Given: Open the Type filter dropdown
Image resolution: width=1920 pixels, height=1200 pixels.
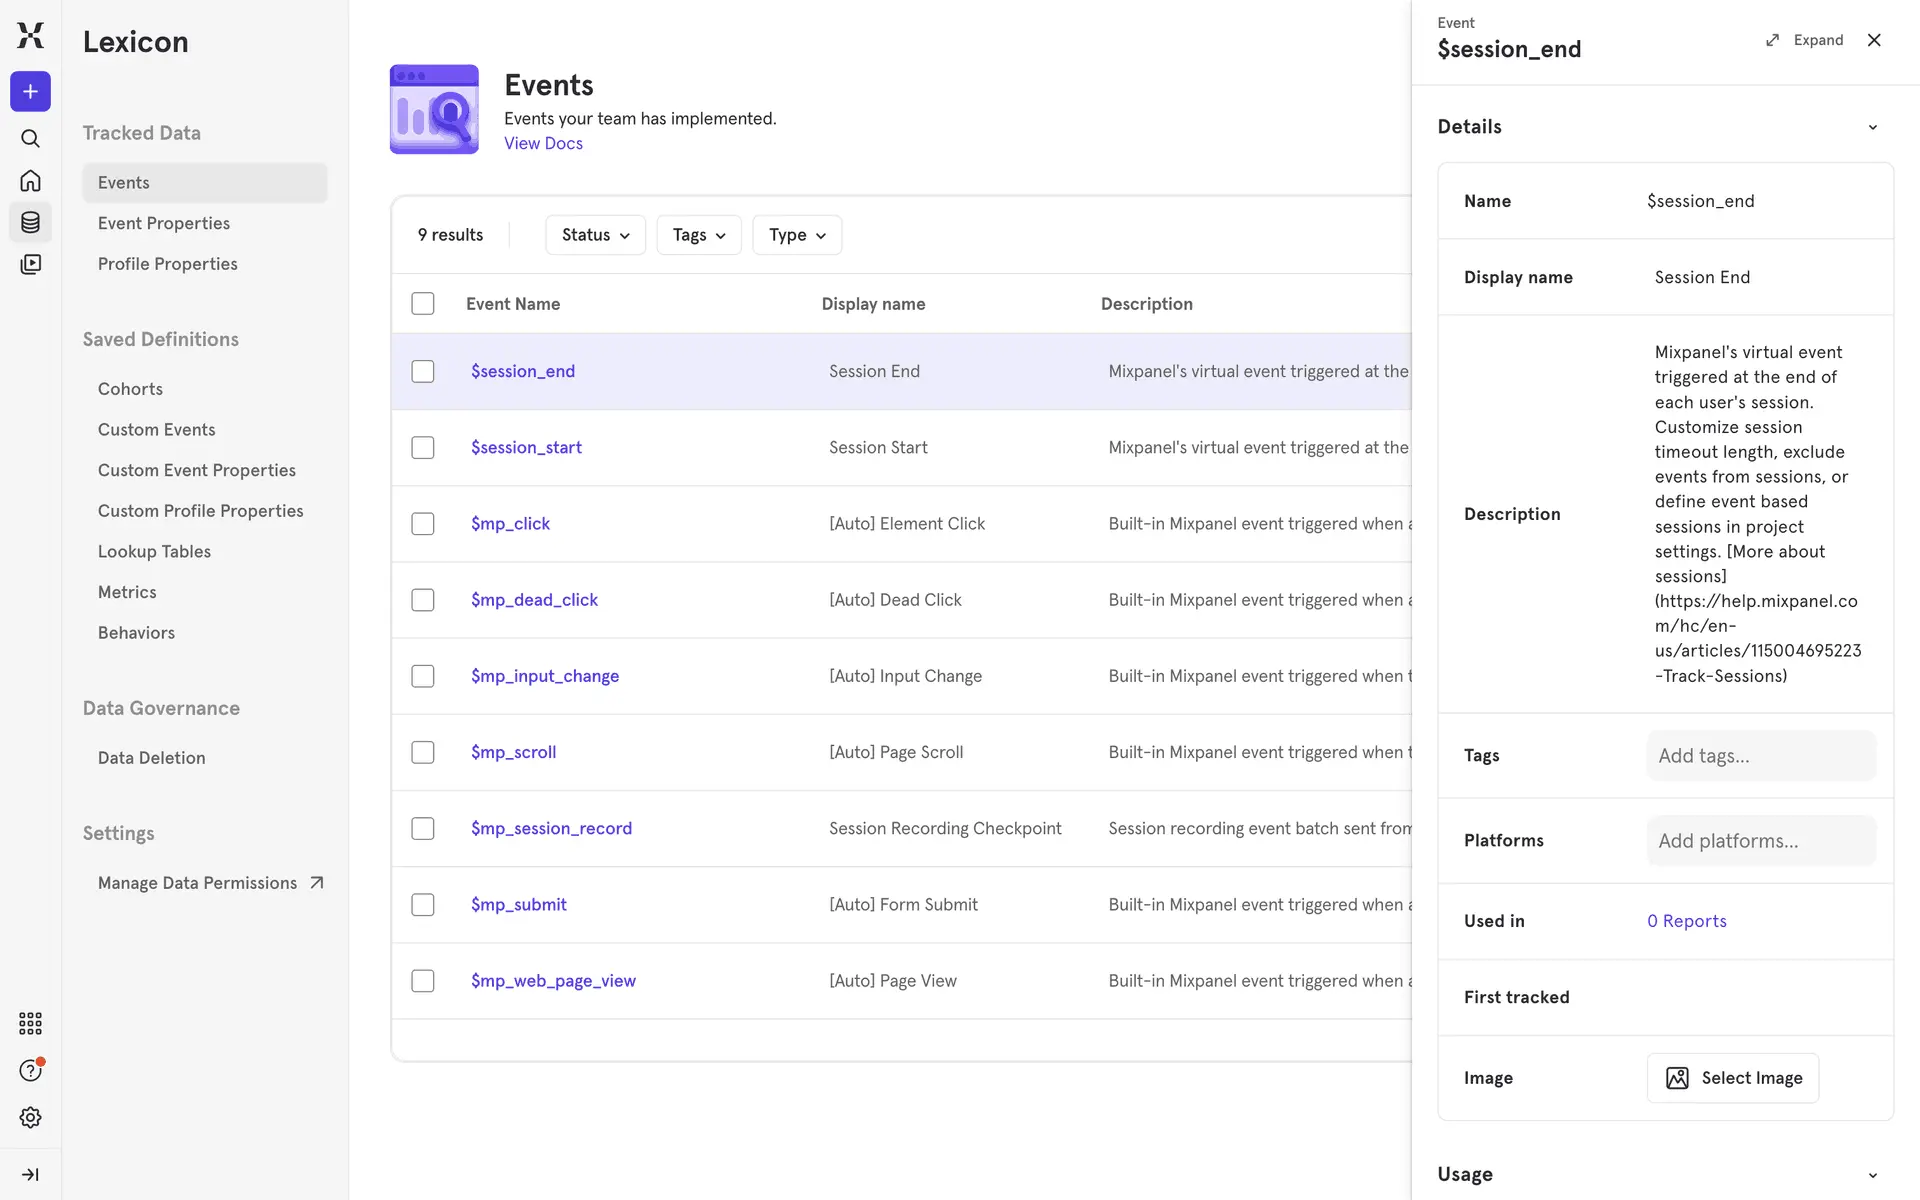Looking at the screenshot, I should [x=796, y=235].
